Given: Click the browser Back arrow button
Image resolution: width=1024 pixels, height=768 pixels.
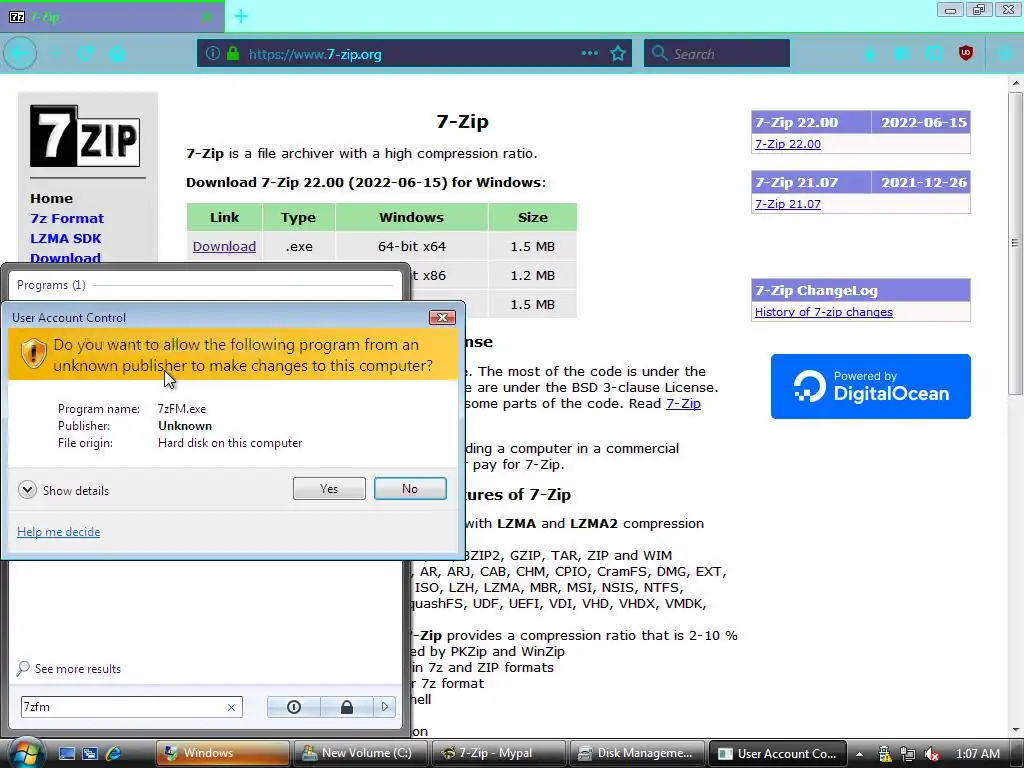Looking at the screenshot, I should 20,54.
